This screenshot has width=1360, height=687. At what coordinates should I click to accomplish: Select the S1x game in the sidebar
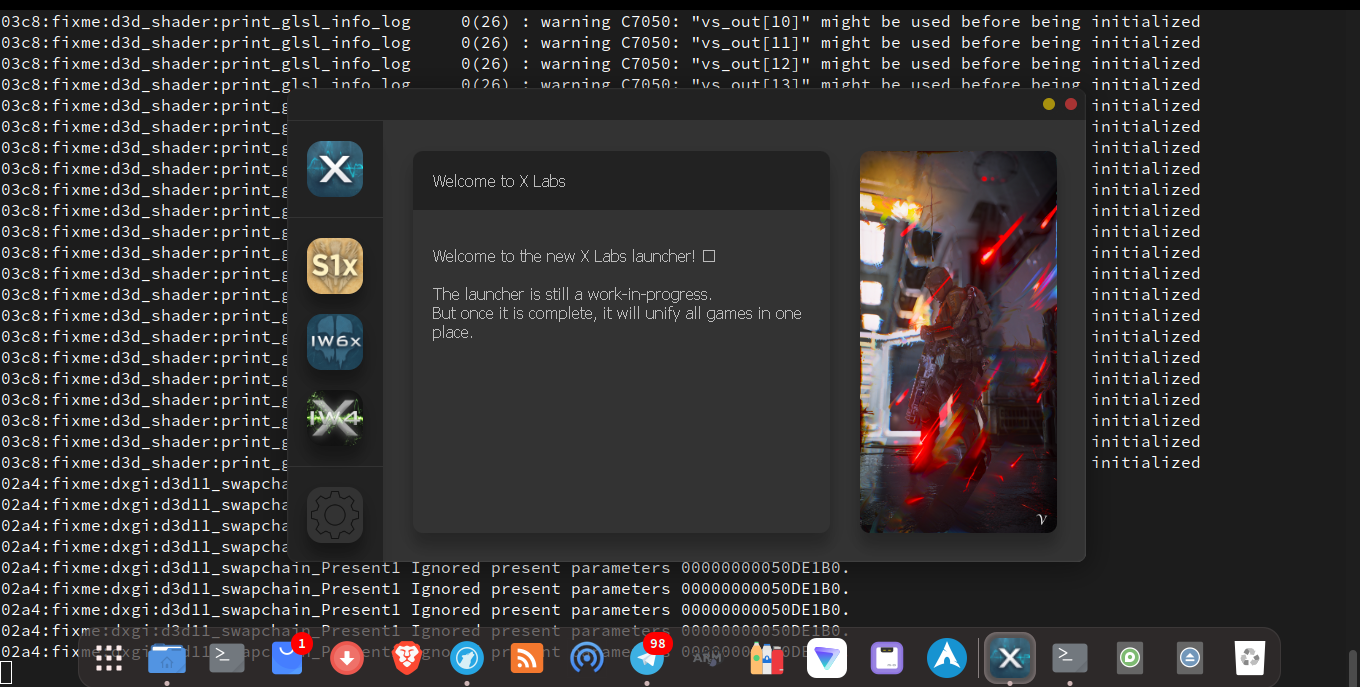(x=335, y=266)
